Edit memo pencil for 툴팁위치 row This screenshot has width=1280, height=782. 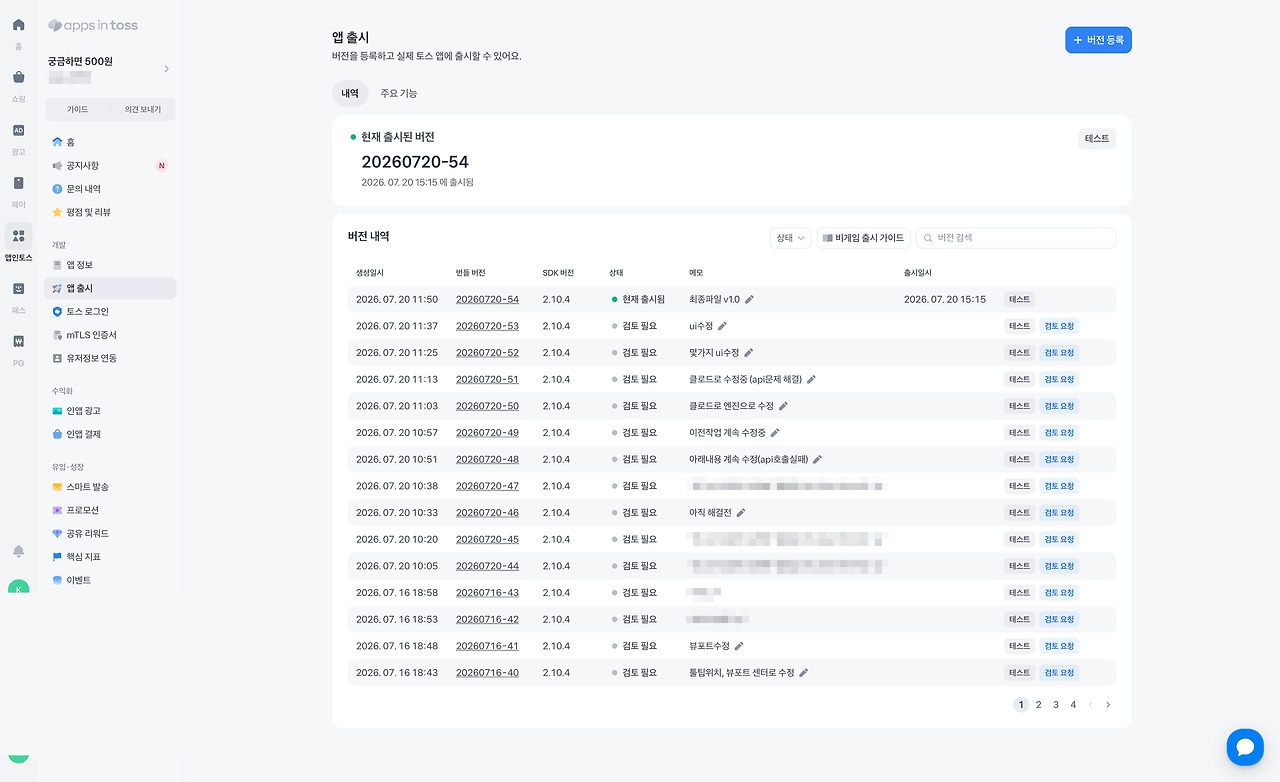pyautogui.click(x=803, y=673)
